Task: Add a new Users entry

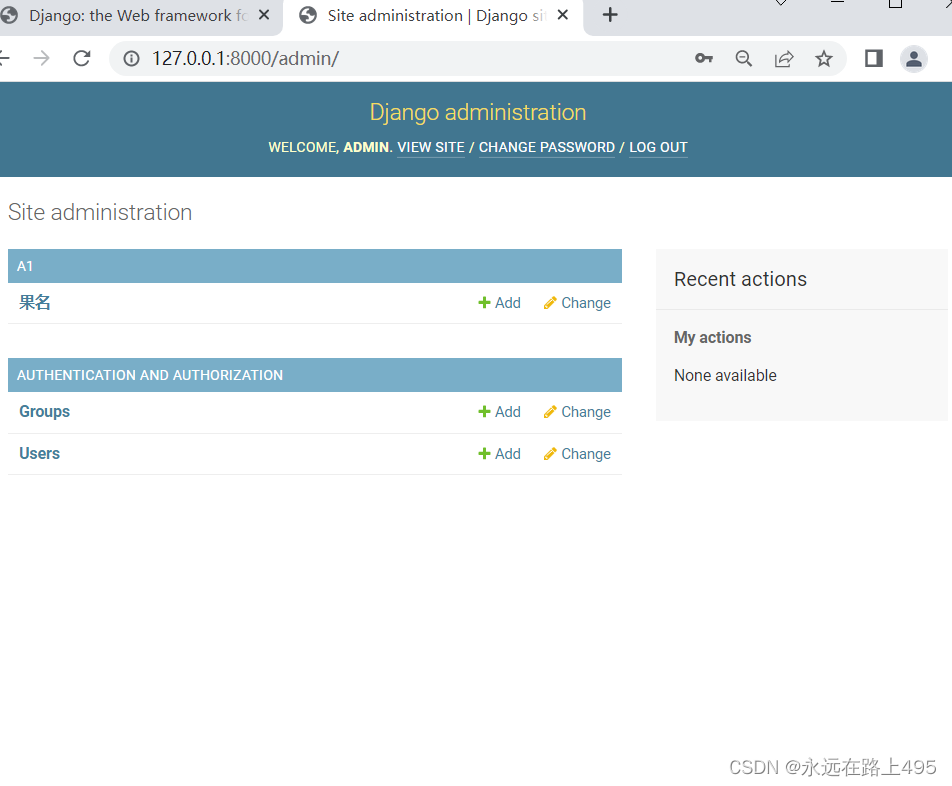Action: click(499, 454)
